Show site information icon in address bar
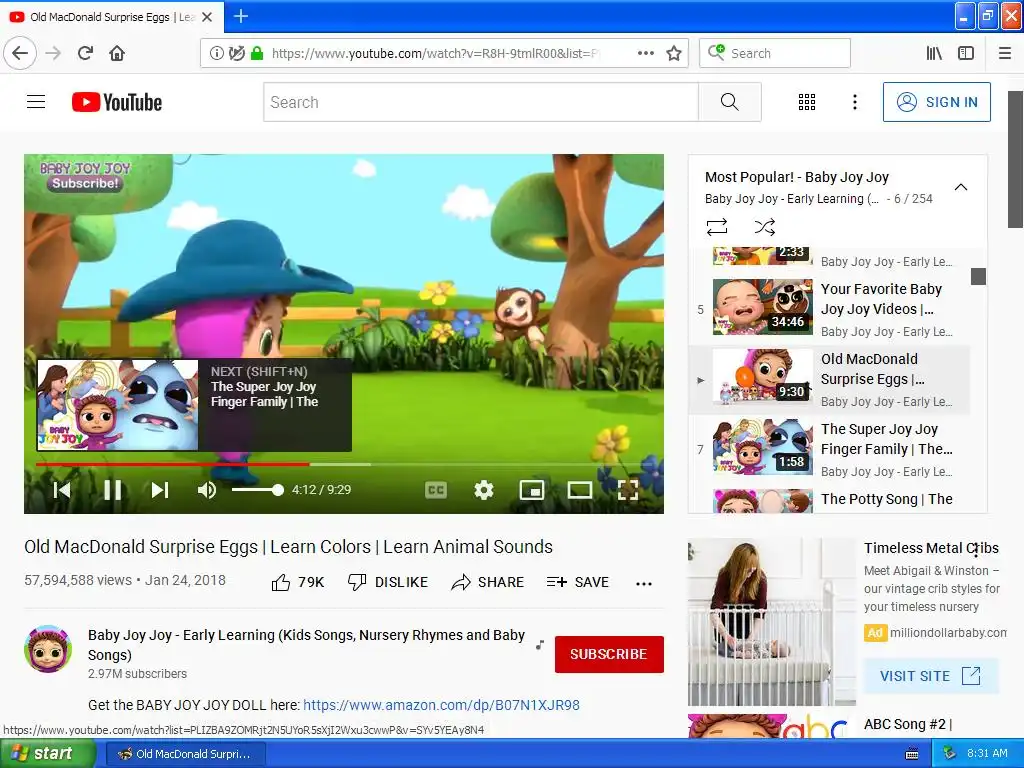The height and width of the screenshot is (768, 1024). pos(216,53)
